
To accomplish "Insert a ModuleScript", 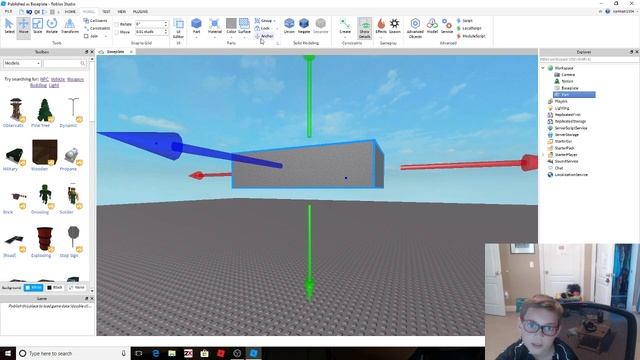I will 471,36.
